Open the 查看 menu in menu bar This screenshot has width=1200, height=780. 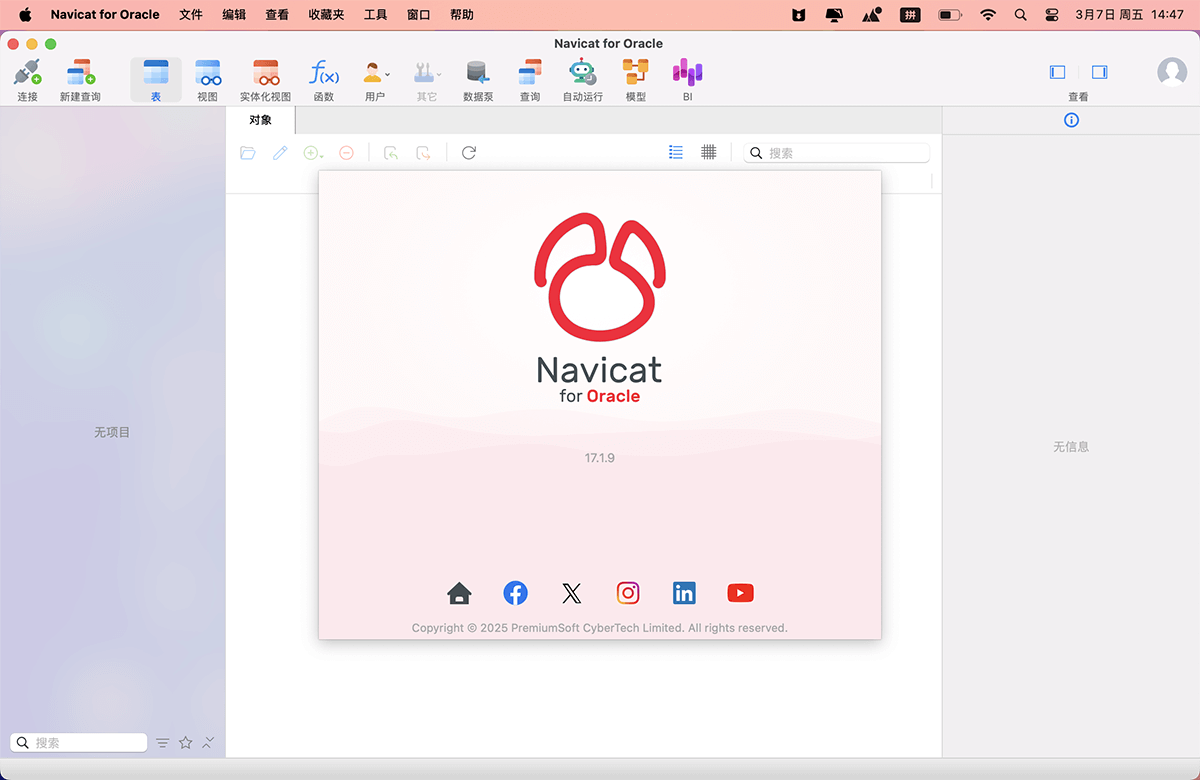277,15
